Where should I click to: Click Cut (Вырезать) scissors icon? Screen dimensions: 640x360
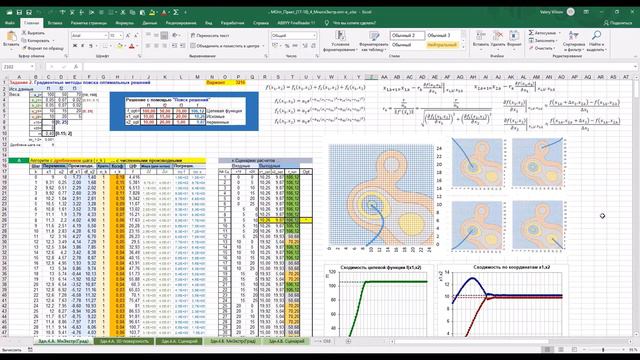24,33
